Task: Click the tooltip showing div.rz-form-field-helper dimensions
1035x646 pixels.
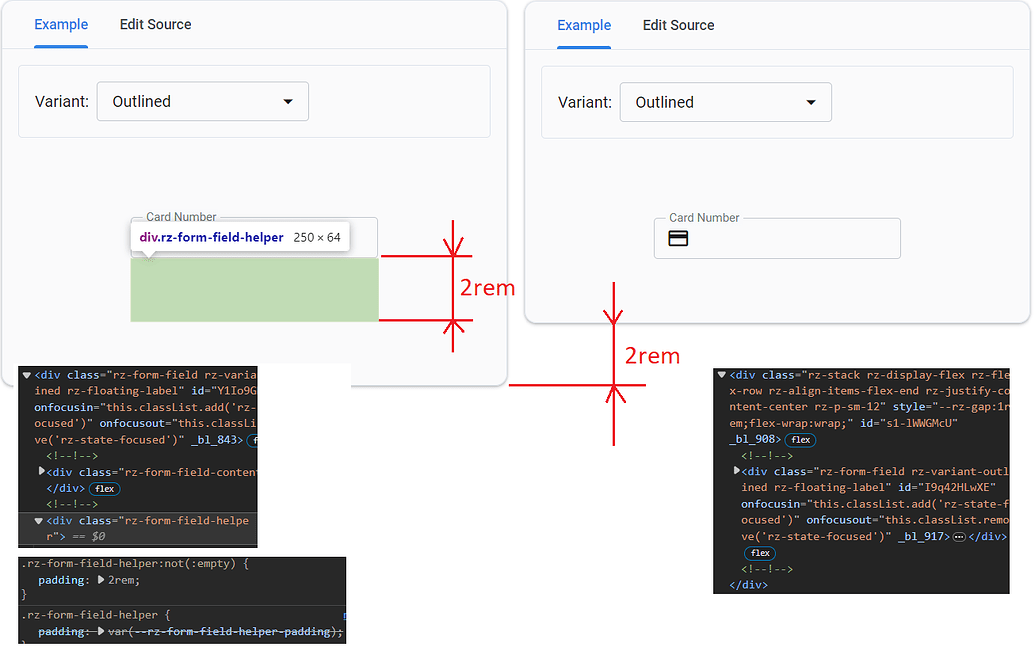Action: coord(240,237)
